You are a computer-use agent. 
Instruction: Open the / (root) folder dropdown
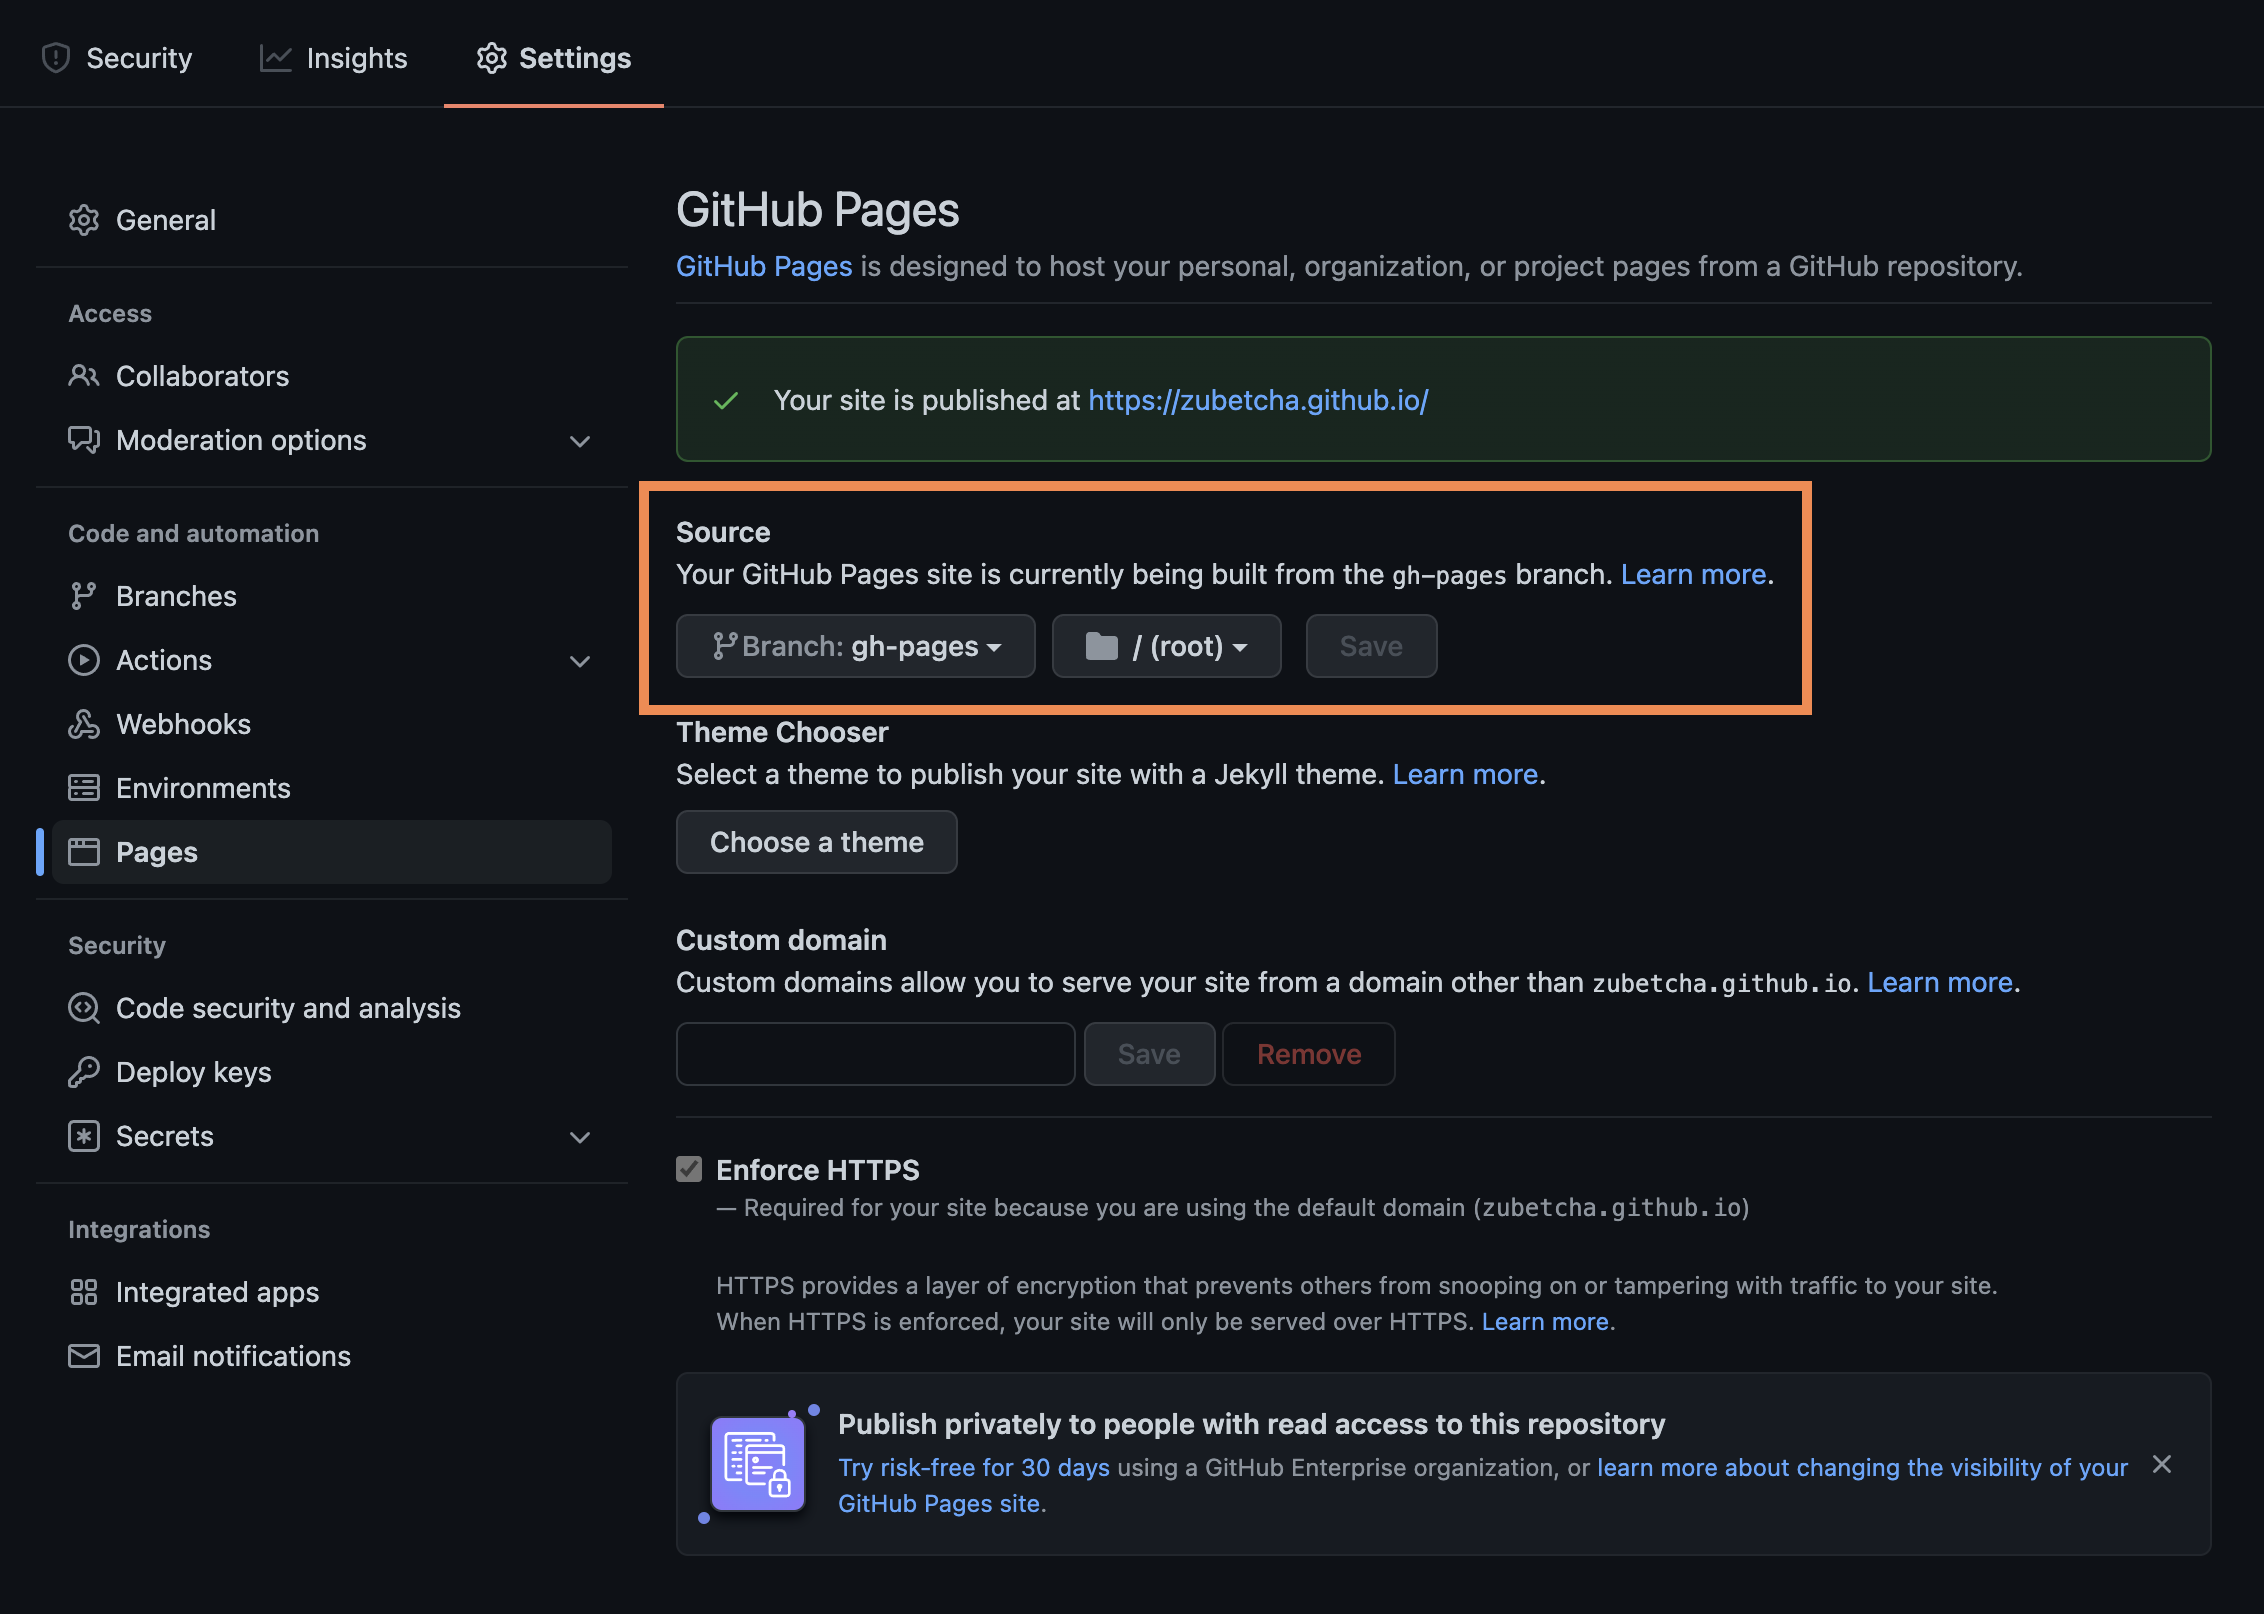pos(1166,646)
